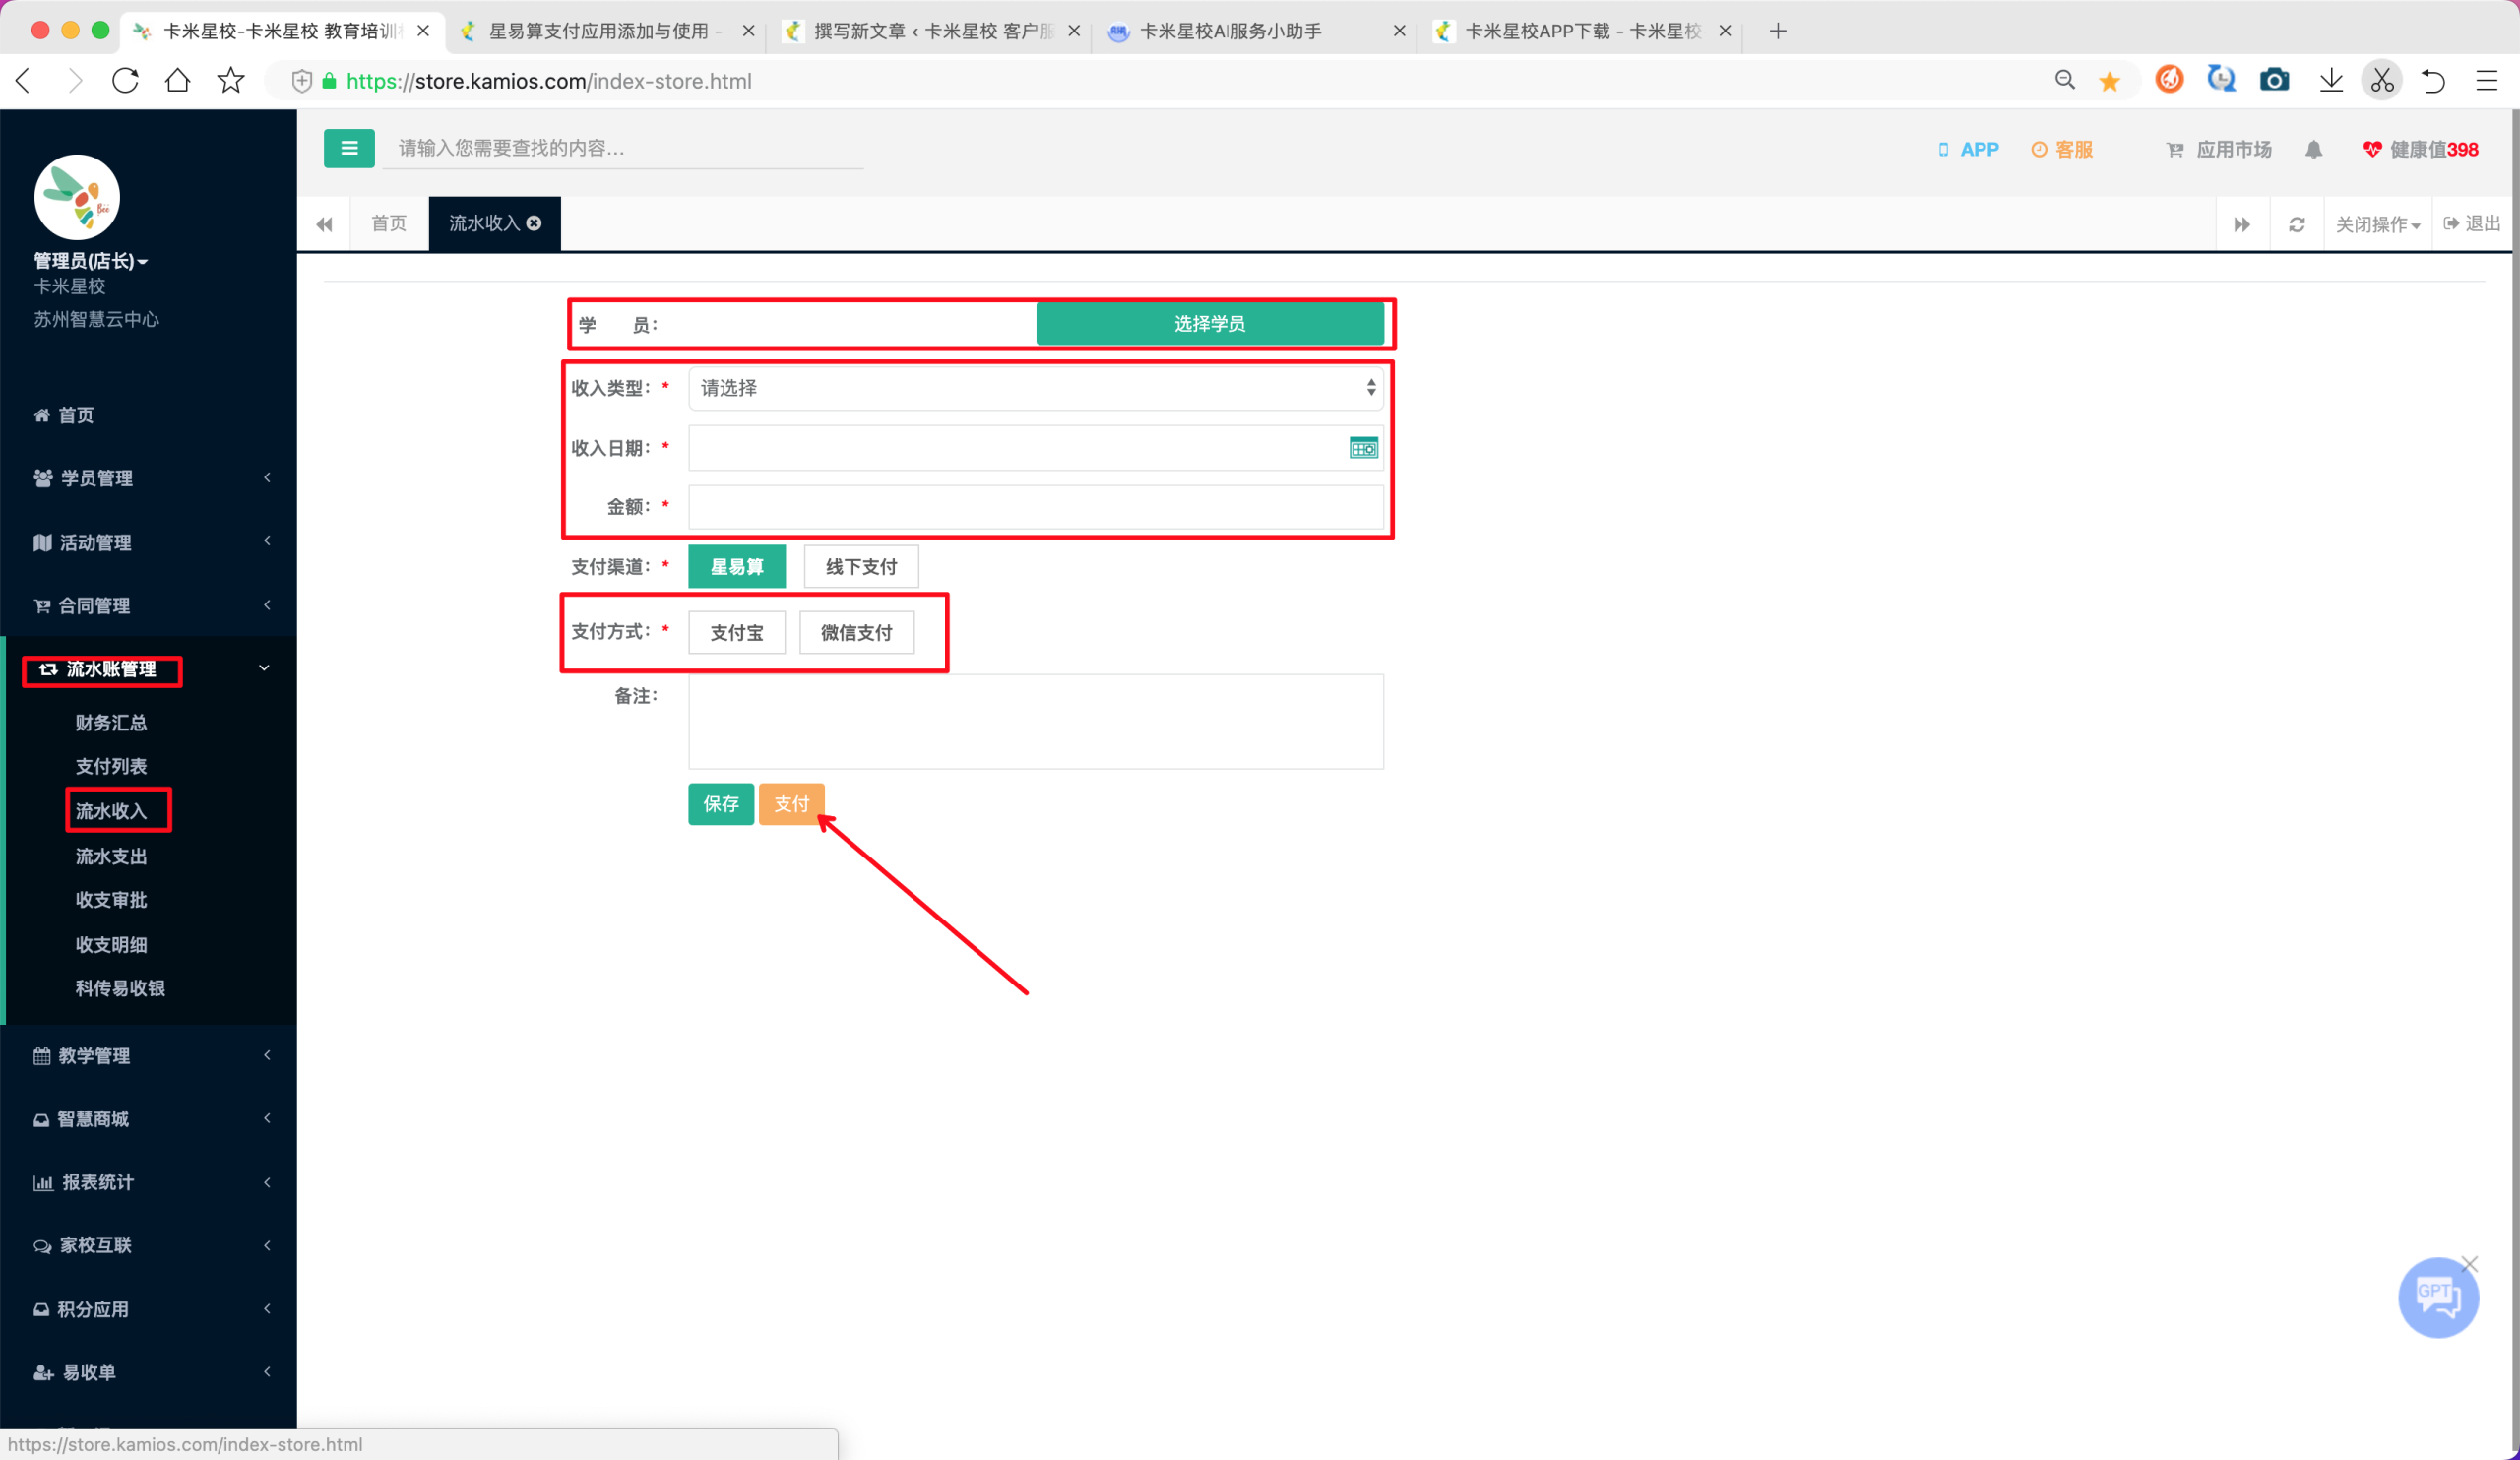Open a new browser tab
The width and height of the screenshot is (2520, 1460).
[1777, 31]
